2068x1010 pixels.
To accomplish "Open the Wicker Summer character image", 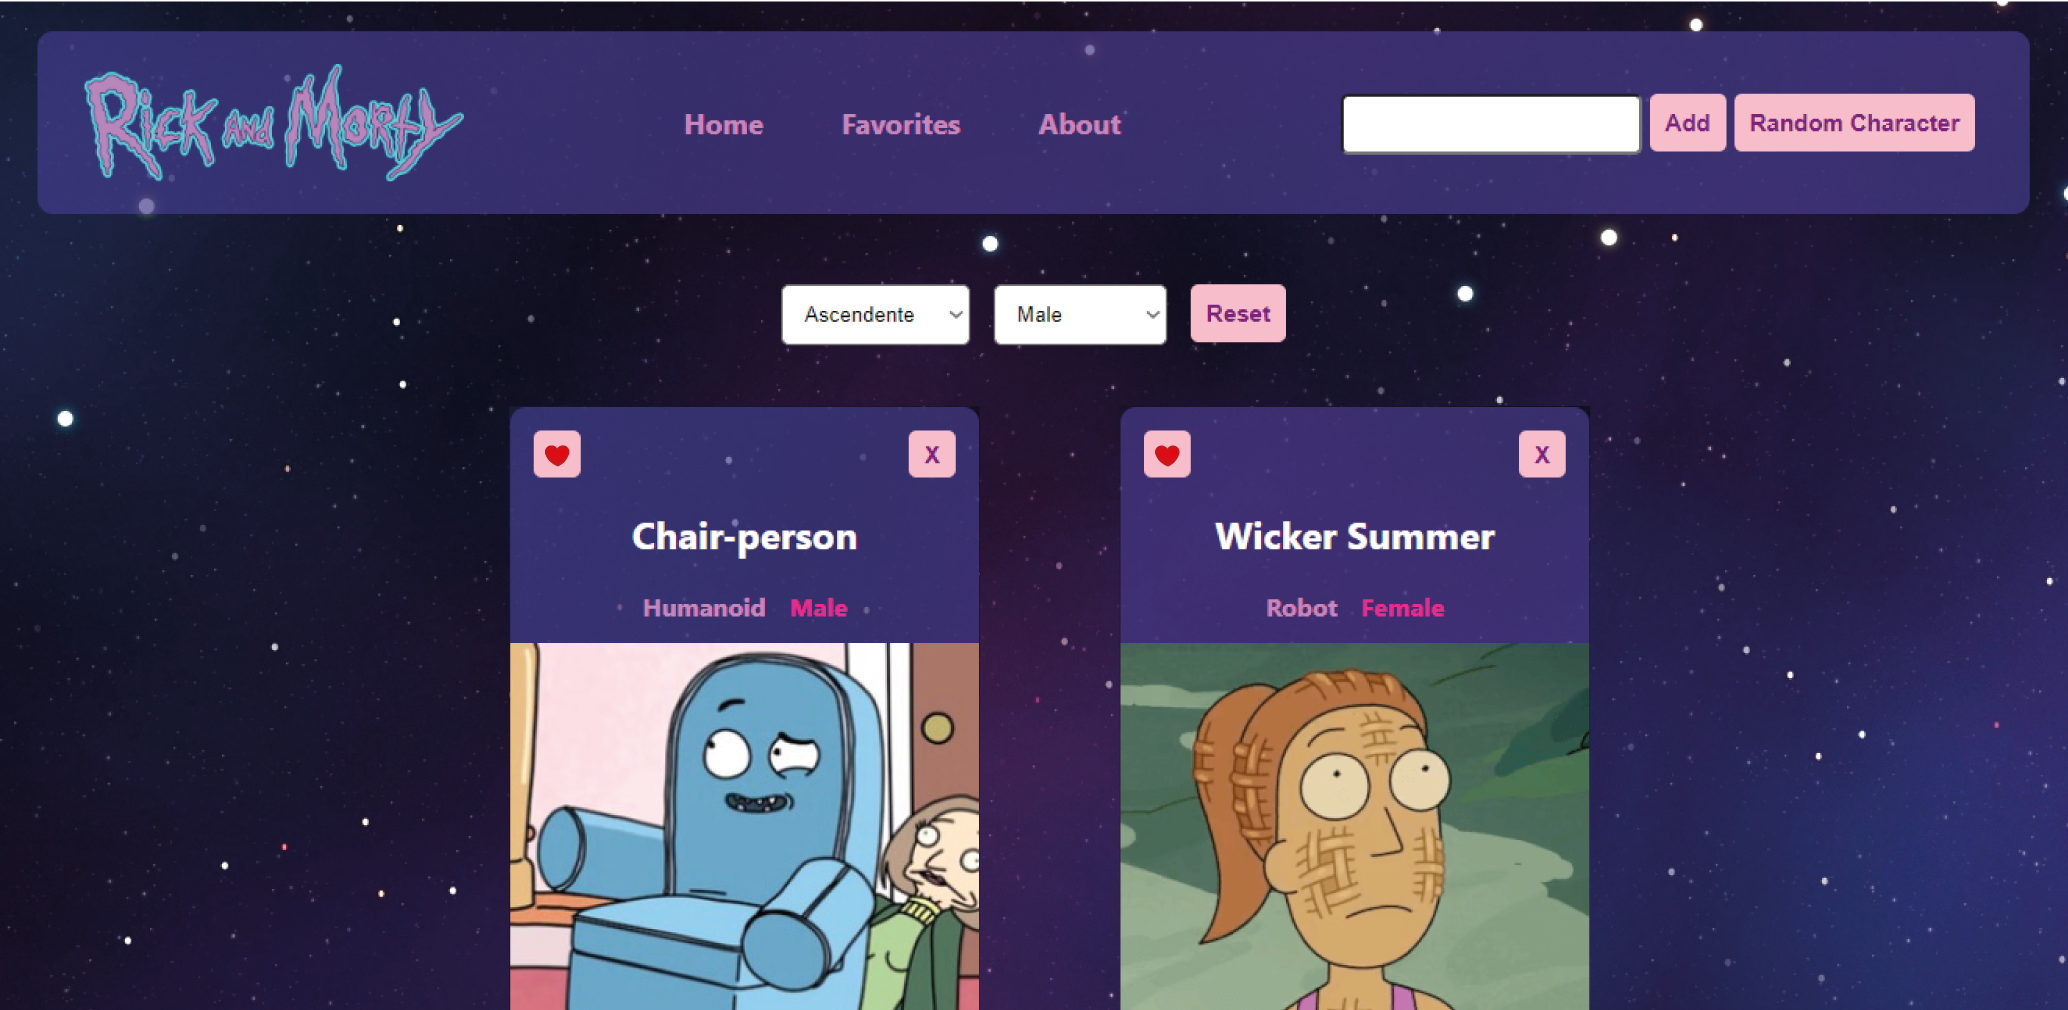I will pyautogui.click(x=1355, y=826).
